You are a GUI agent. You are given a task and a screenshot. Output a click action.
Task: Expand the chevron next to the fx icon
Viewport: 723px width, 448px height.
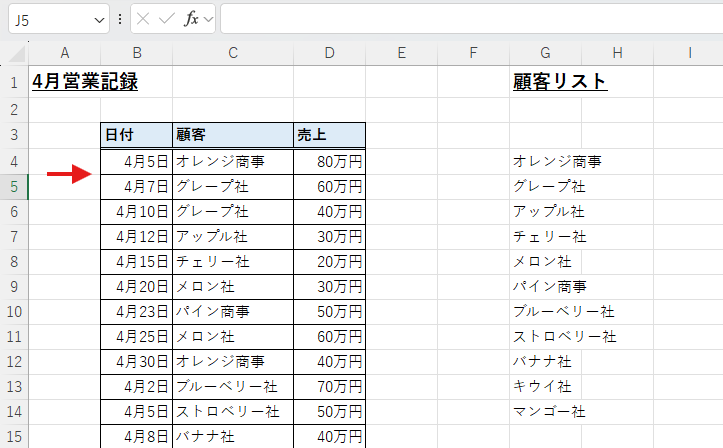point(208,19)
